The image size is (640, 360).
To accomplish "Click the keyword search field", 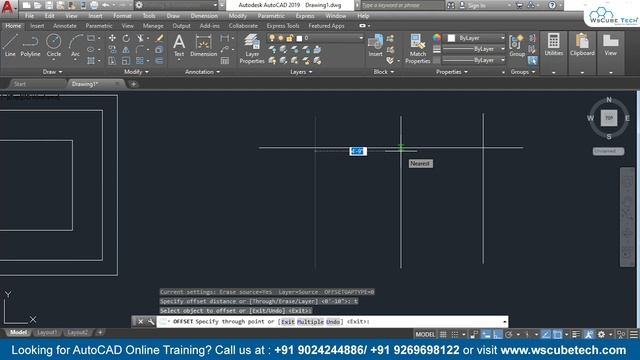I will point(402,5).
